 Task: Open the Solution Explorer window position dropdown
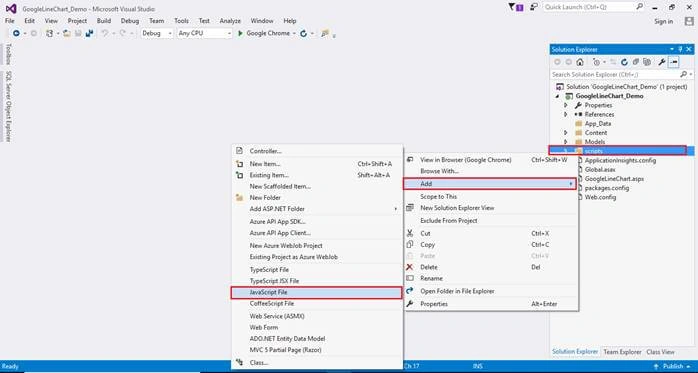click(x=672, y=49)
